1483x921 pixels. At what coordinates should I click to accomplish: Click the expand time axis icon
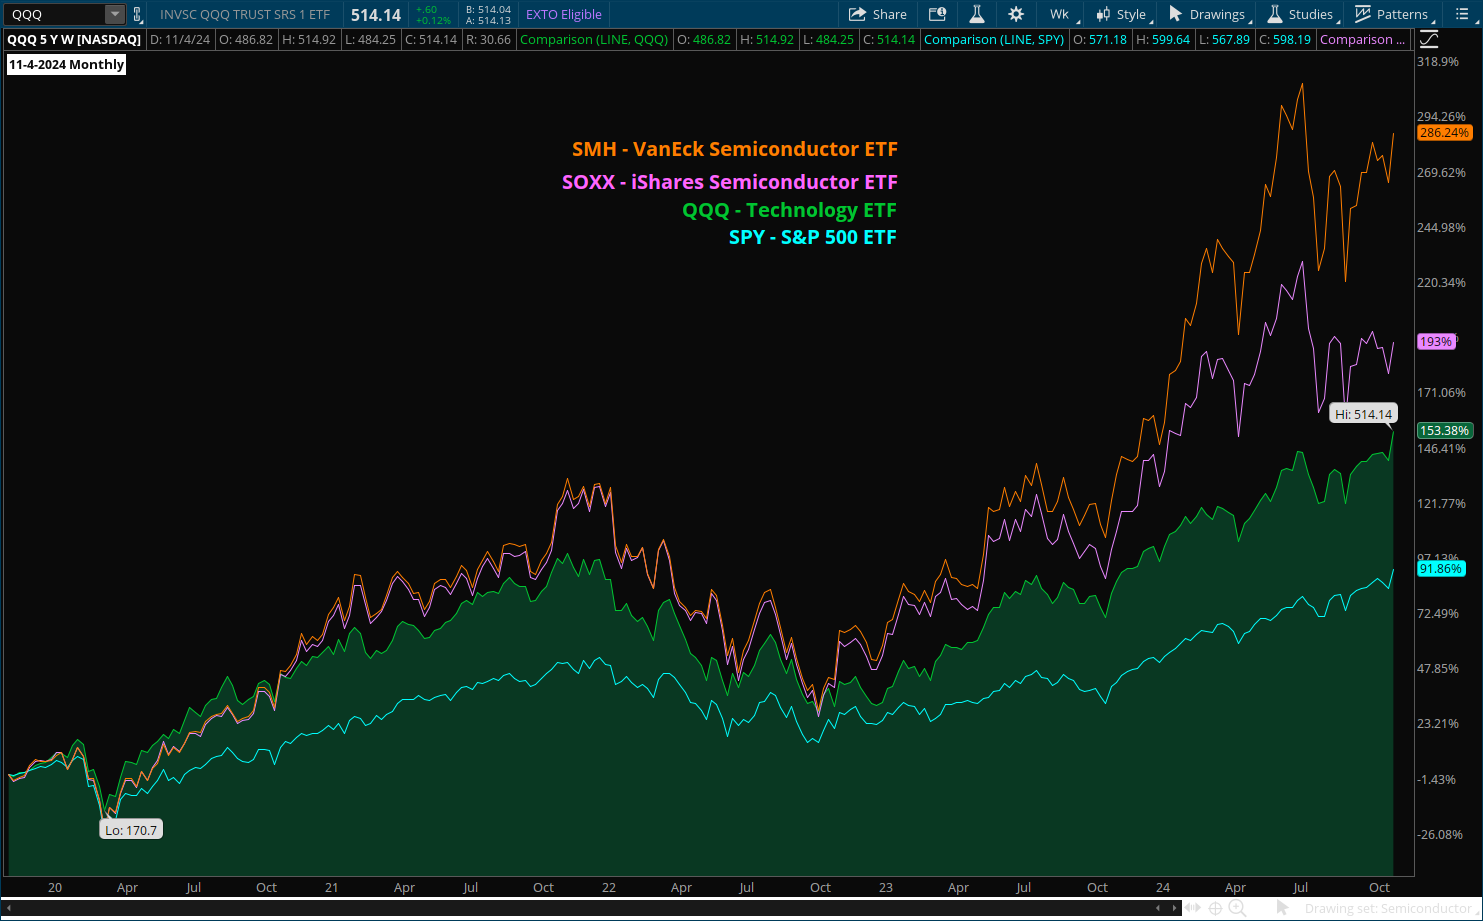point(1193,908)
